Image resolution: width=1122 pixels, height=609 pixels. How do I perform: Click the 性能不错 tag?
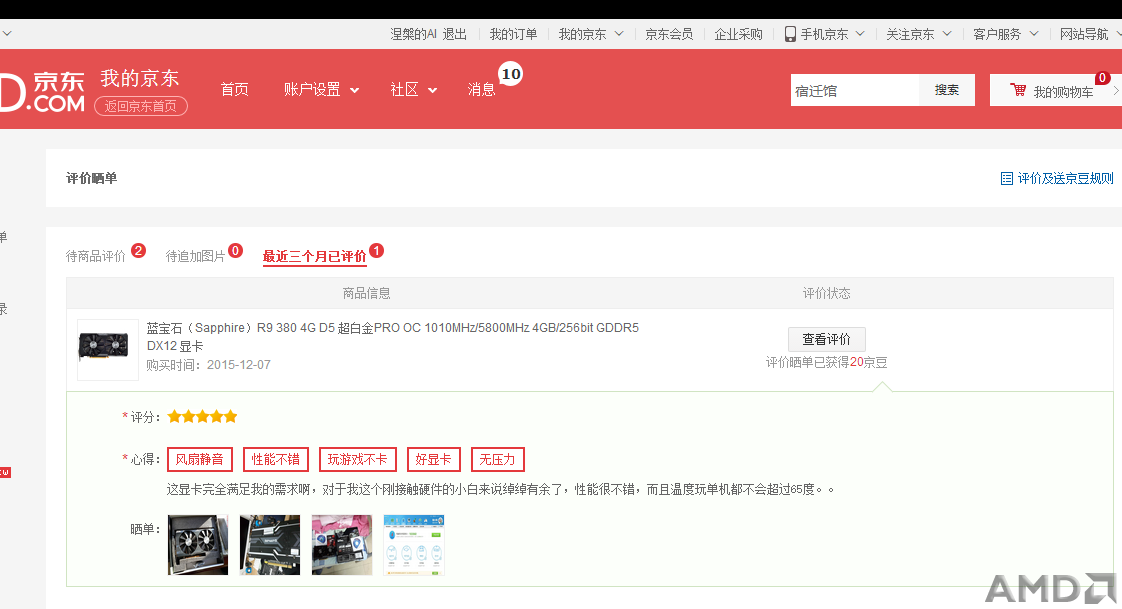tap(275, 459)
